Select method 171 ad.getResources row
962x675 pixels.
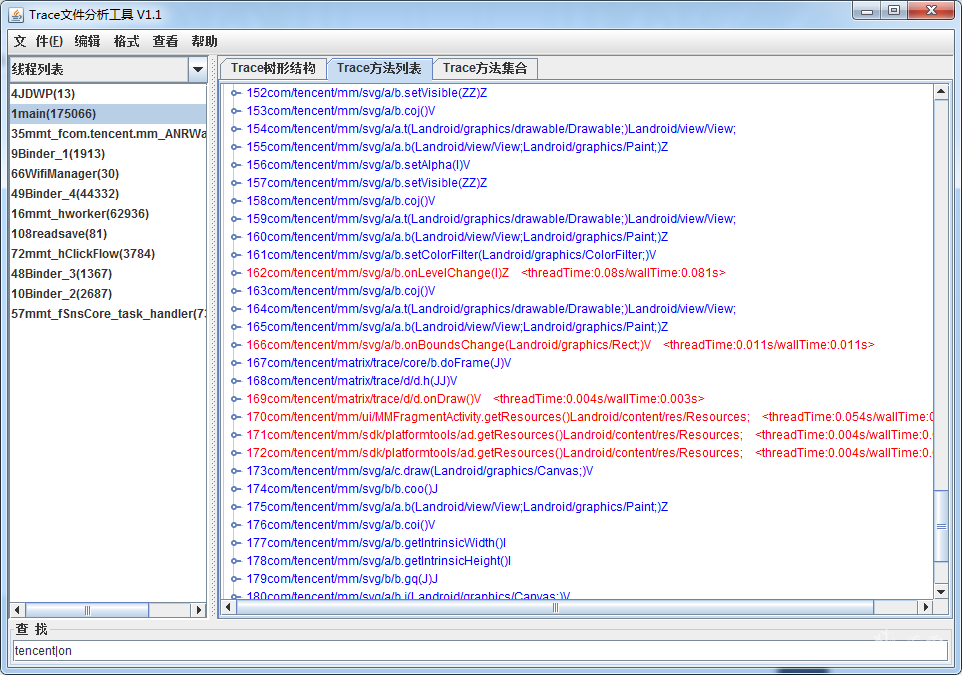[x=590, y=435]
